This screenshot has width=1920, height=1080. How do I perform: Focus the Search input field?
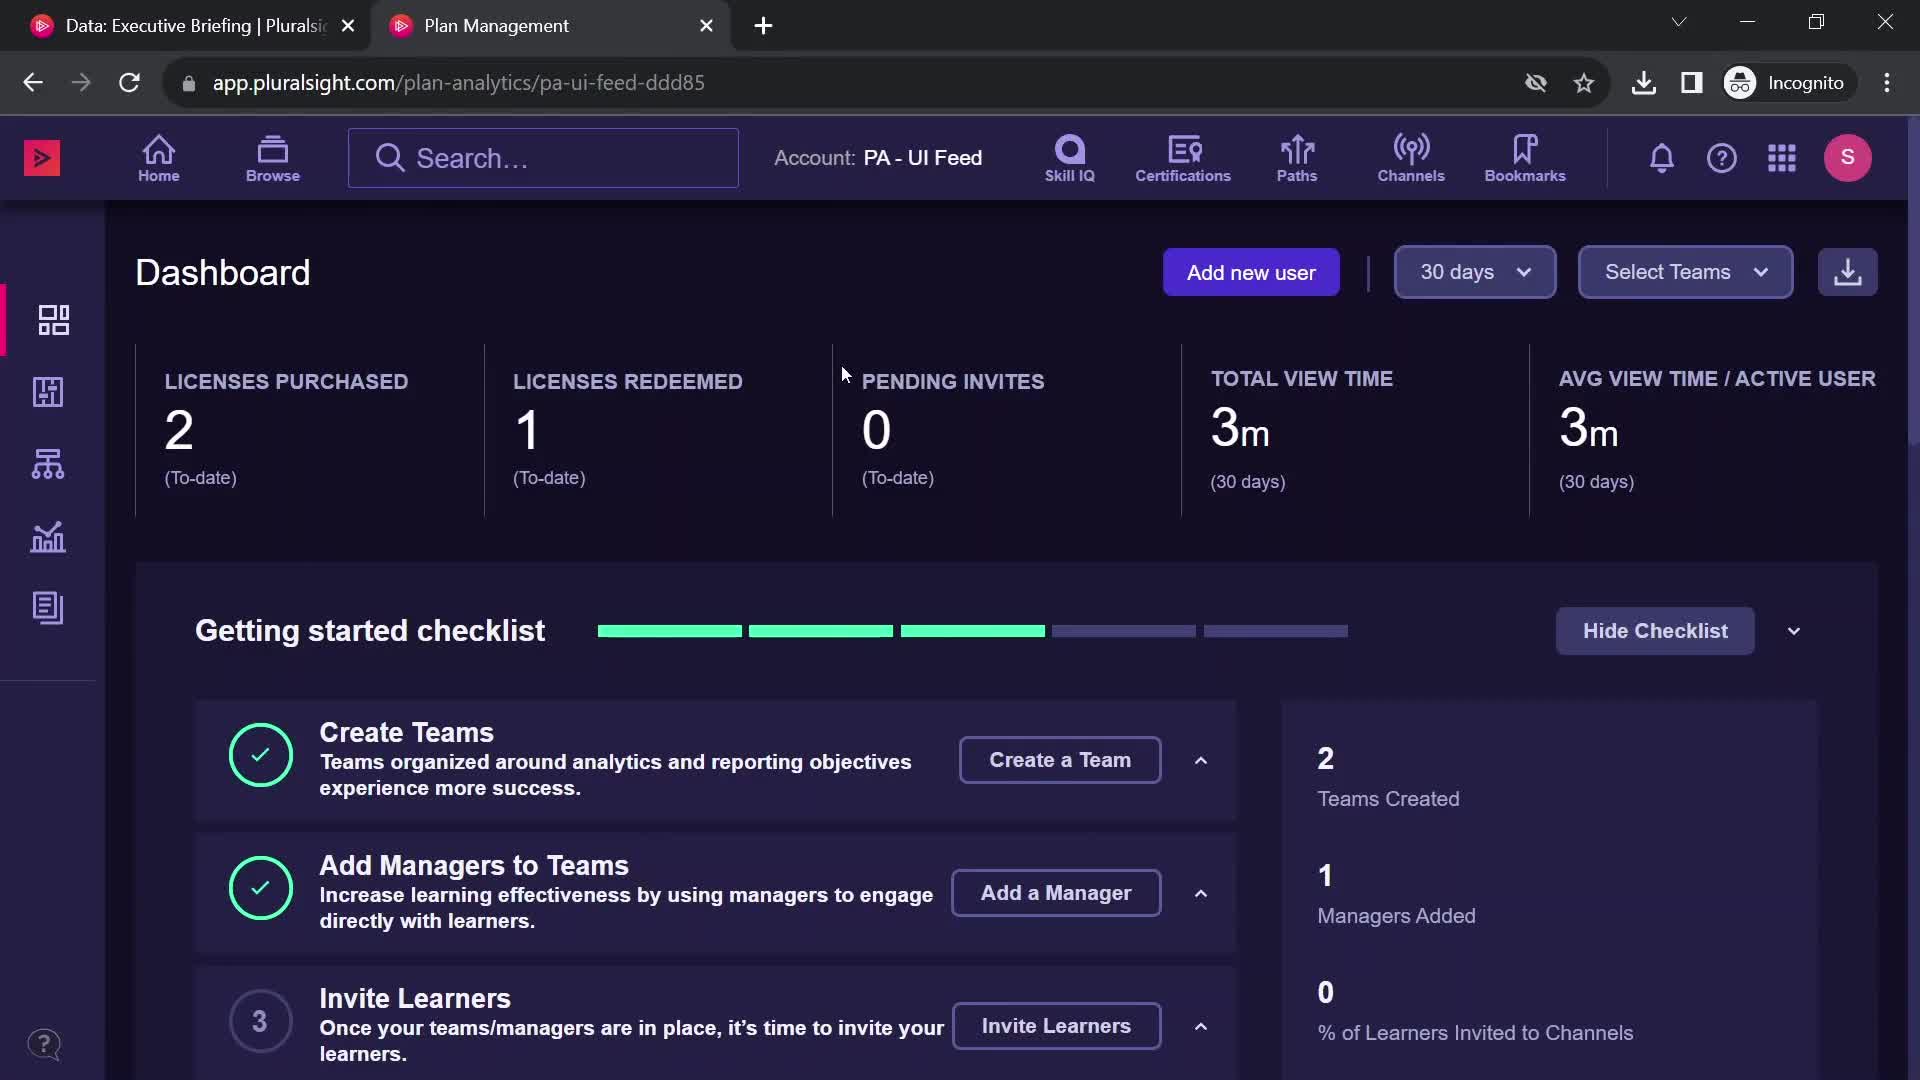543,158
